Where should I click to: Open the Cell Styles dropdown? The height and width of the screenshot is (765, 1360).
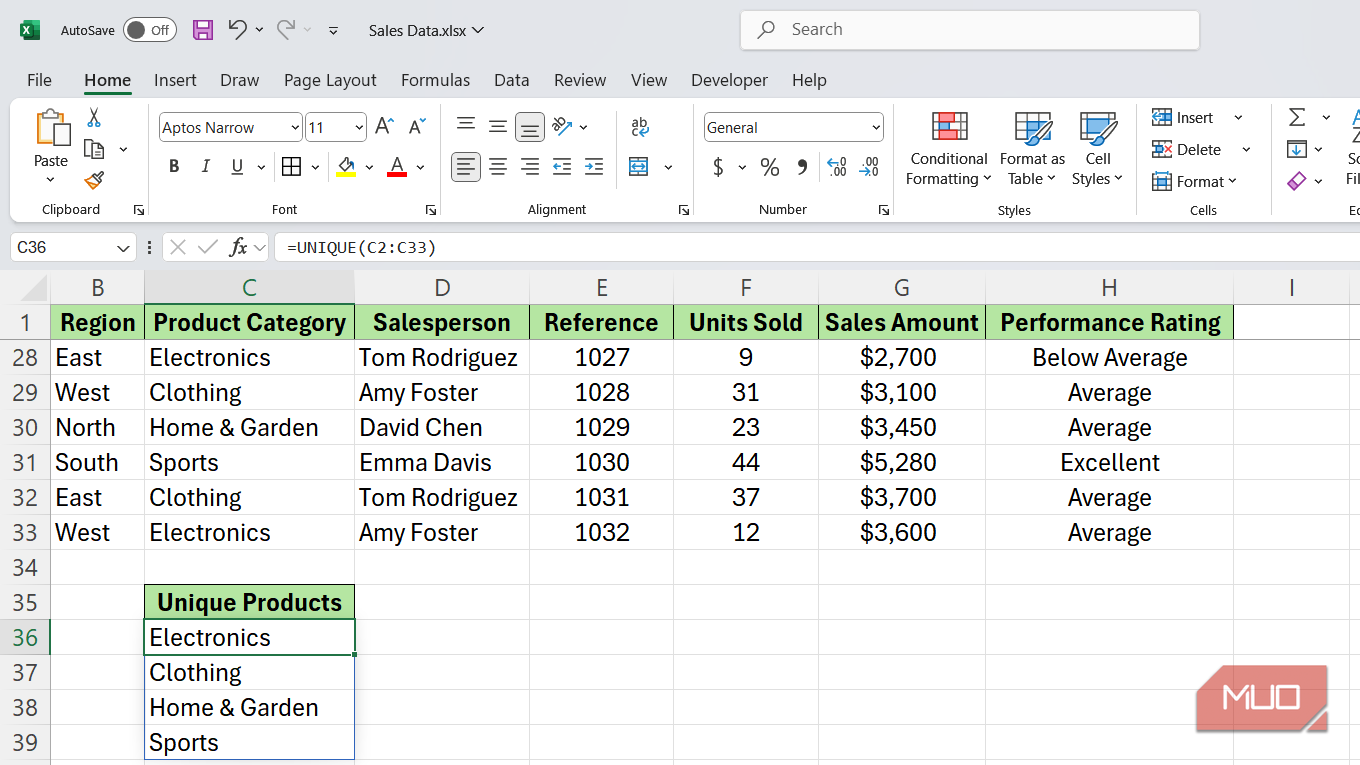tap(1097, 150)
